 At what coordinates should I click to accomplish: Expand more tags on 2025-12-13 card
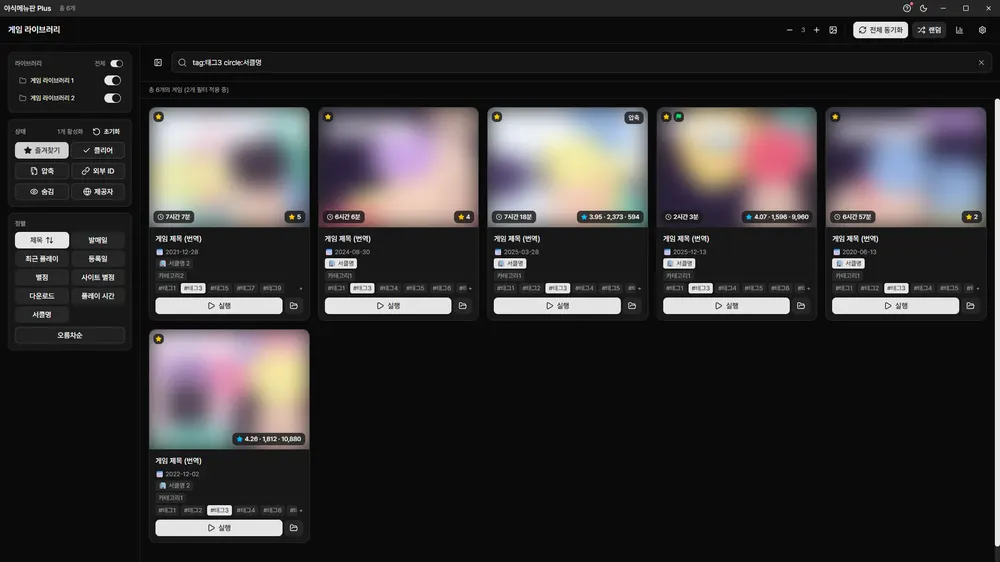click(x=808, y=288)
